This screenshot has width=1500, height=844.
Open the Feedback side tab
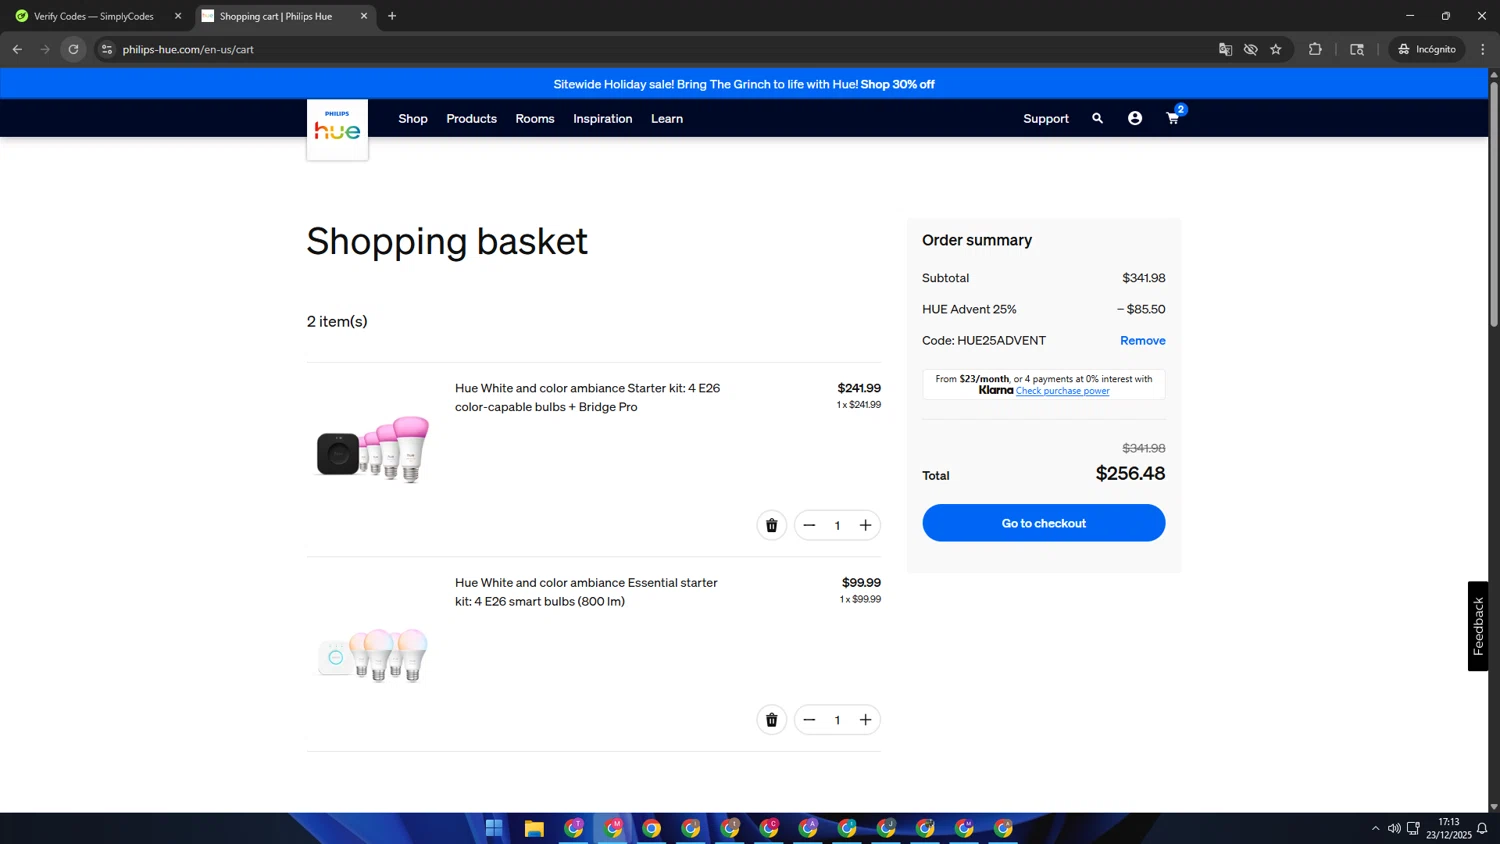coord(1478,626)
